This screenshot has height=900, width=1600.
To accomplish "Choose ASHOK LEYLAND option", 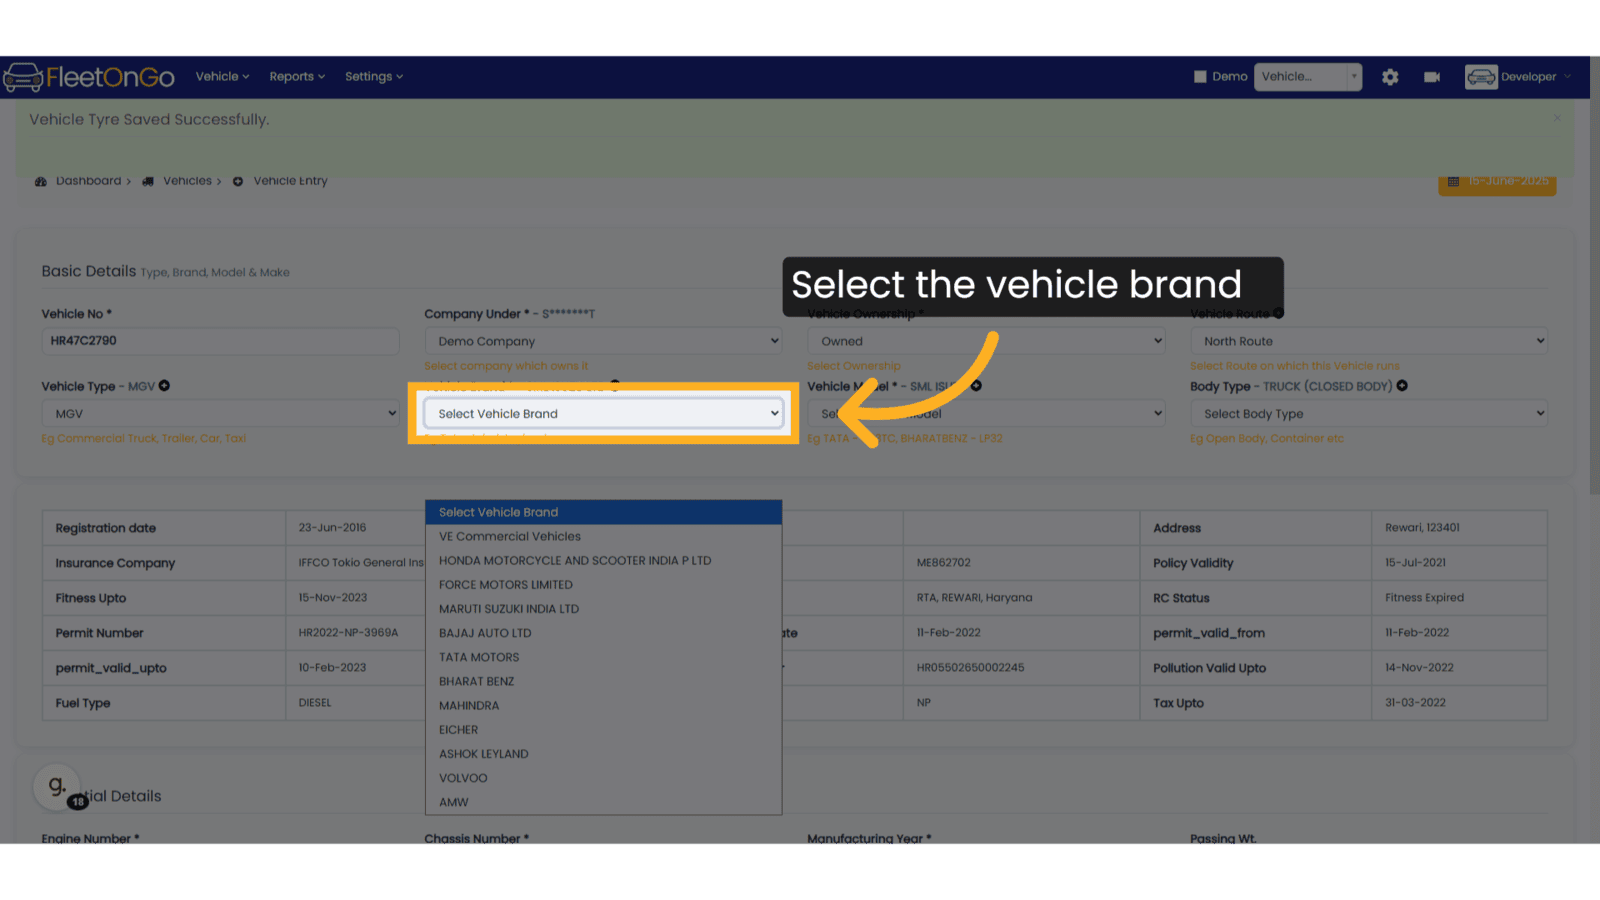I will [604, 754].
